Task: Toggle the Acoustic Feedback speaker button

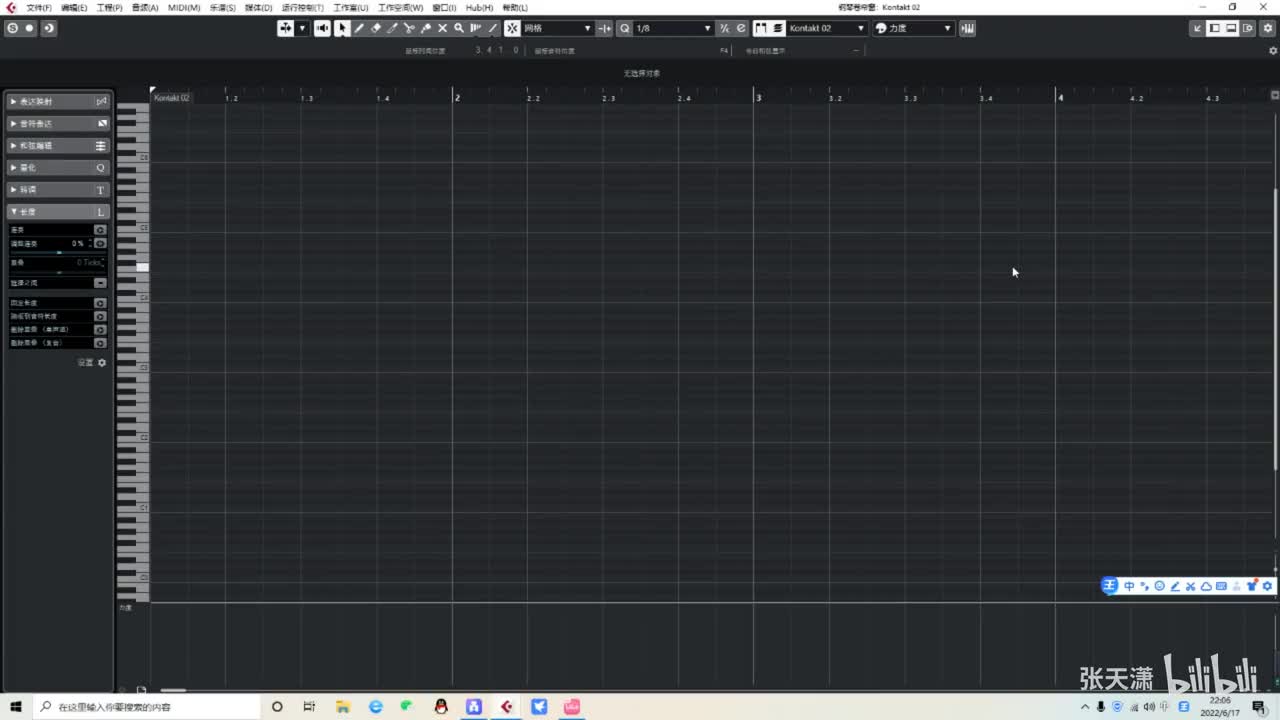Action: 323,28
